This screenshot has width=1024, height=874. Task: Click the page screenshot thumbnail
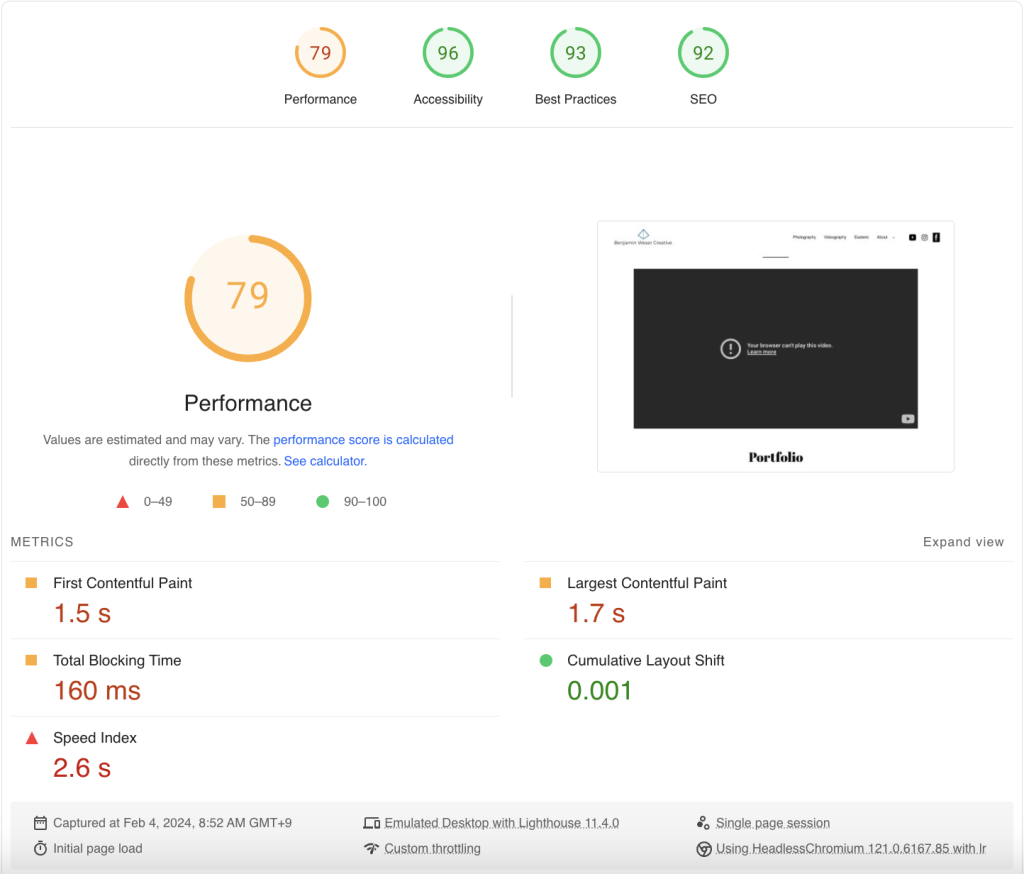click(x=775, y=346)
